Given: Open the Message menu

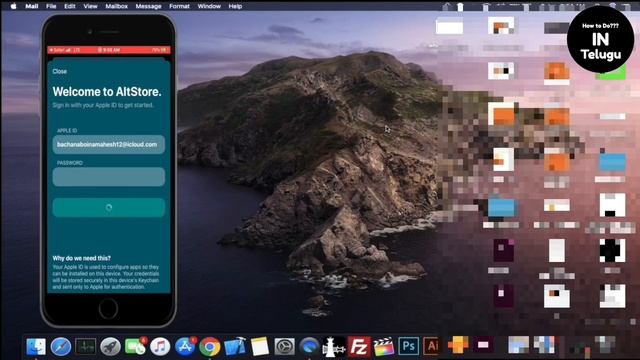Looking at the screenshot, I should 148,6.
